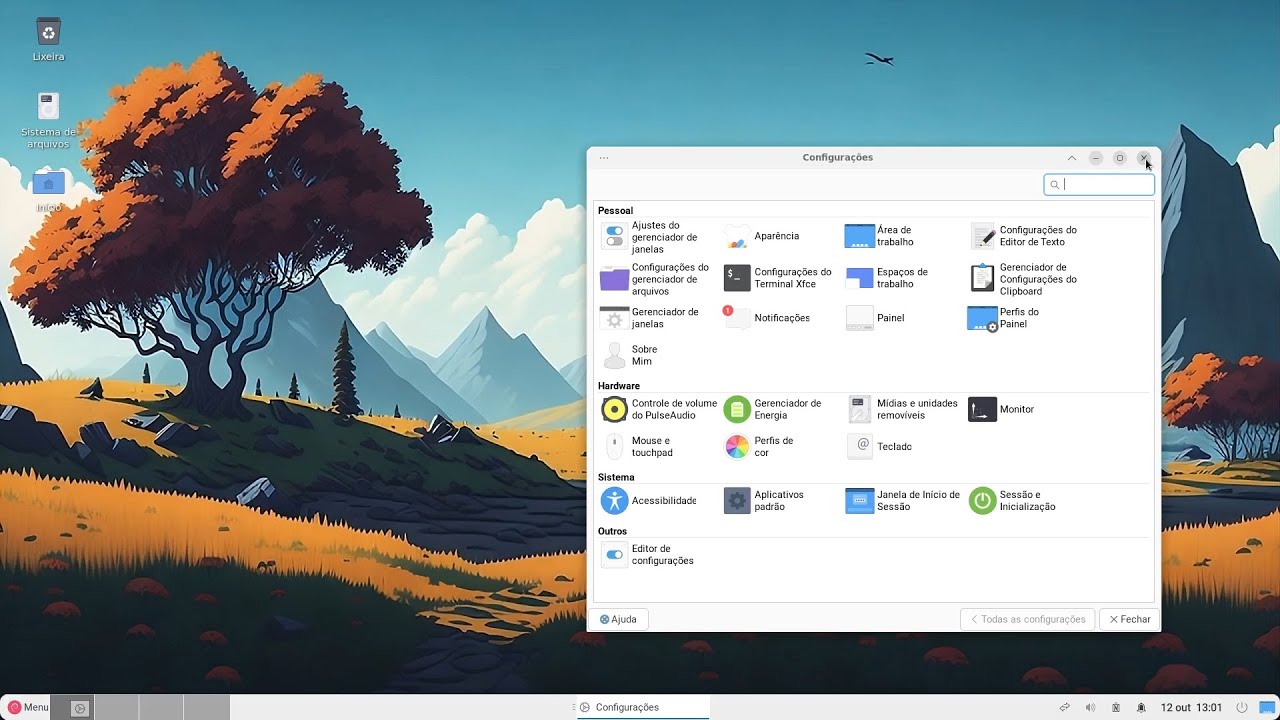The width and height of the screenshot is (1280, 720).
Task: Click the power manager tray icon
Action: 1116,707
